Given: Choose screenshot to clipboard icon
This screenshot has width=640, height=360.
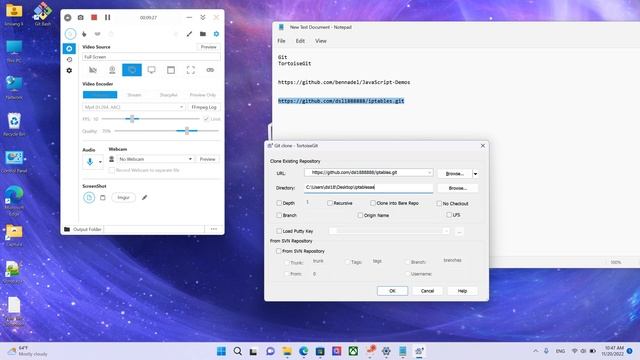Looking at the screenshot, I should [x=103, y=198].
